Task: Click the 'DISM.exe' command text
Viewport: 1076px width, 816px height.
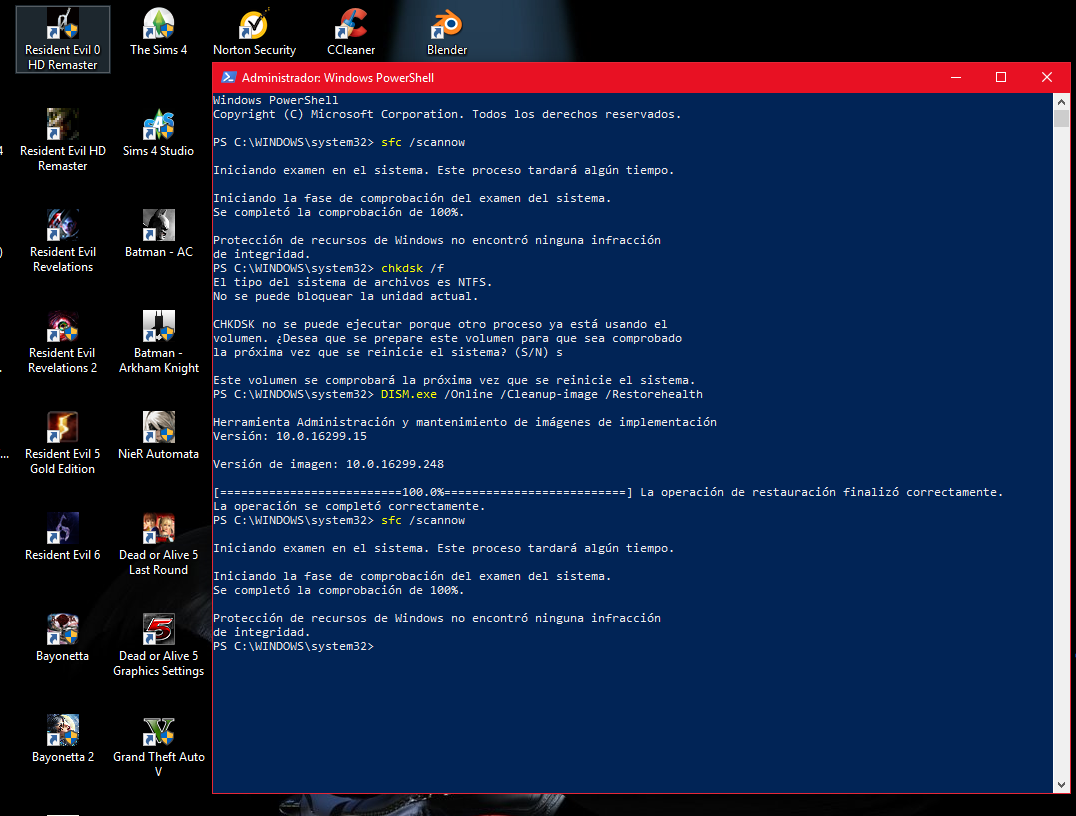Action: pyautogui.click(x=408, y=394)
